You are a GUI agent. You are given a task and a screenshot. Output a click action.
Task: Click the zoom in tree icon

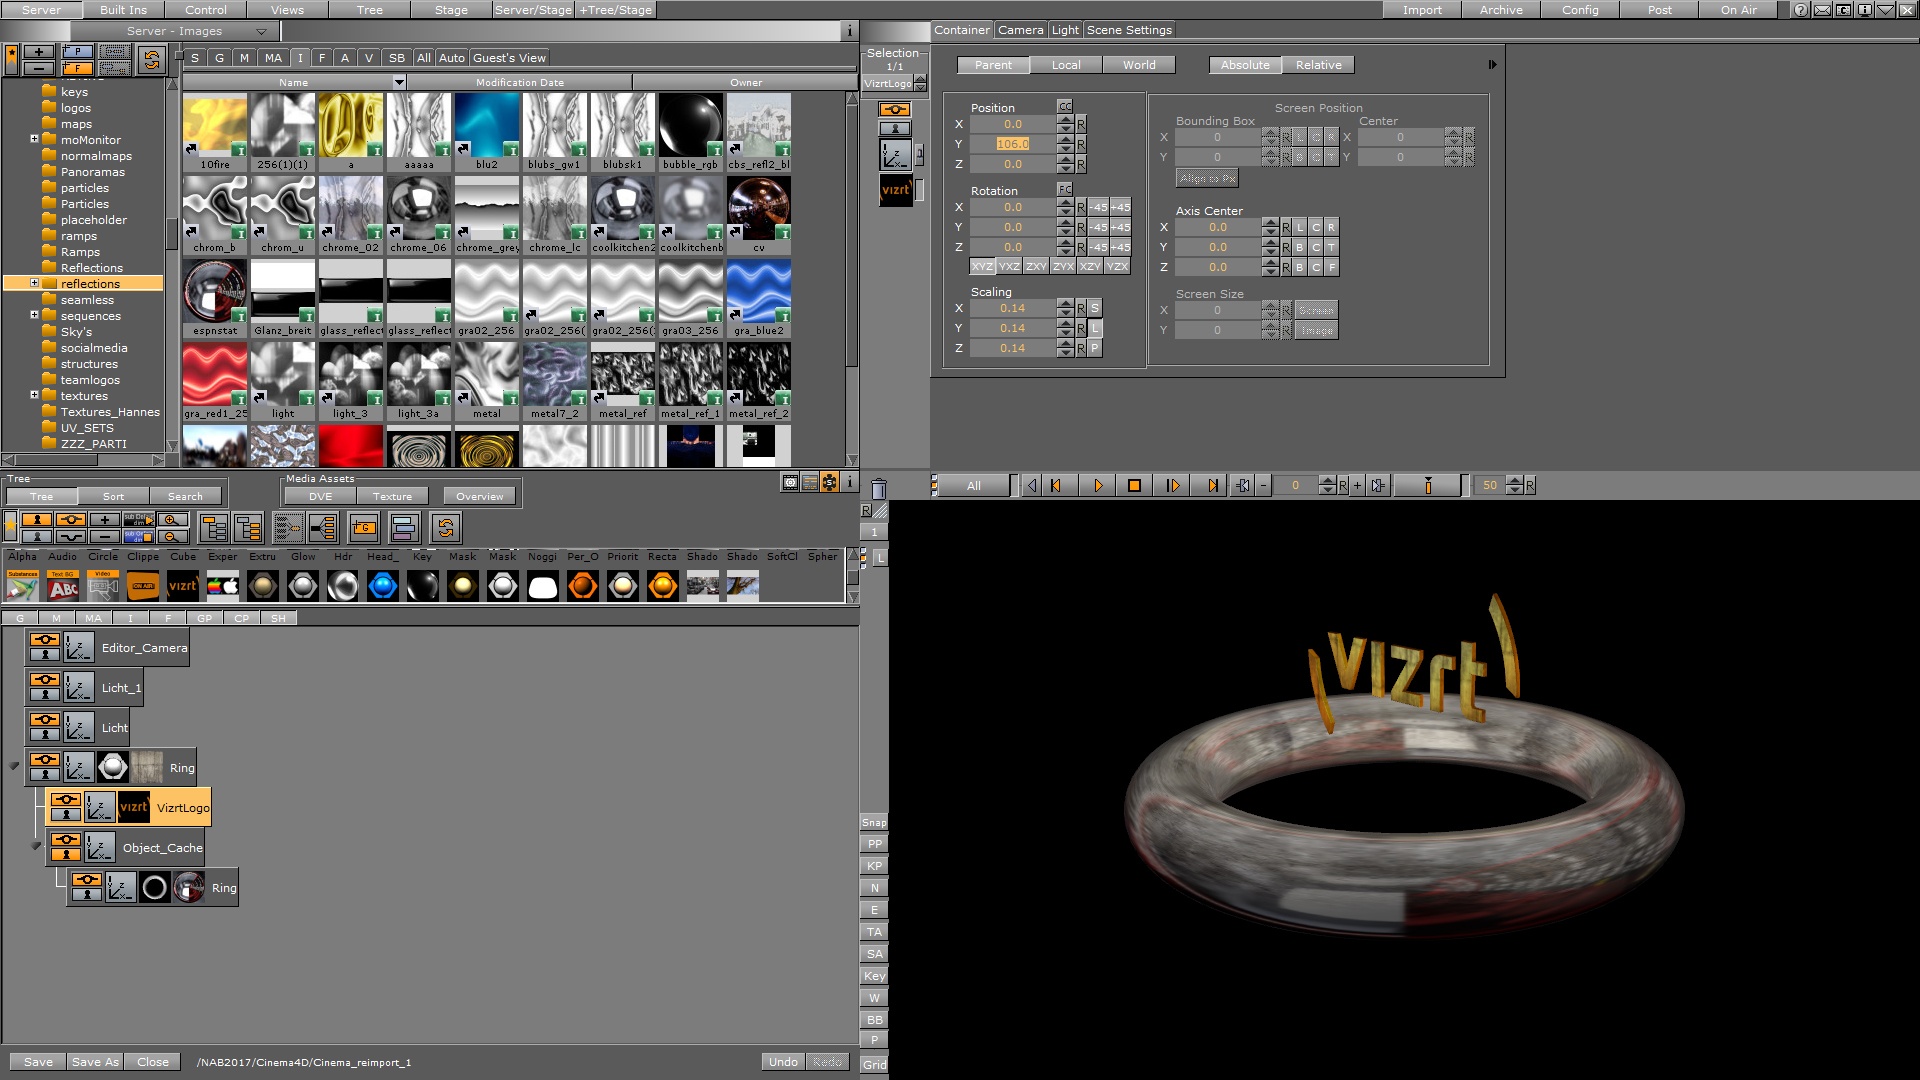coord(172,520)
